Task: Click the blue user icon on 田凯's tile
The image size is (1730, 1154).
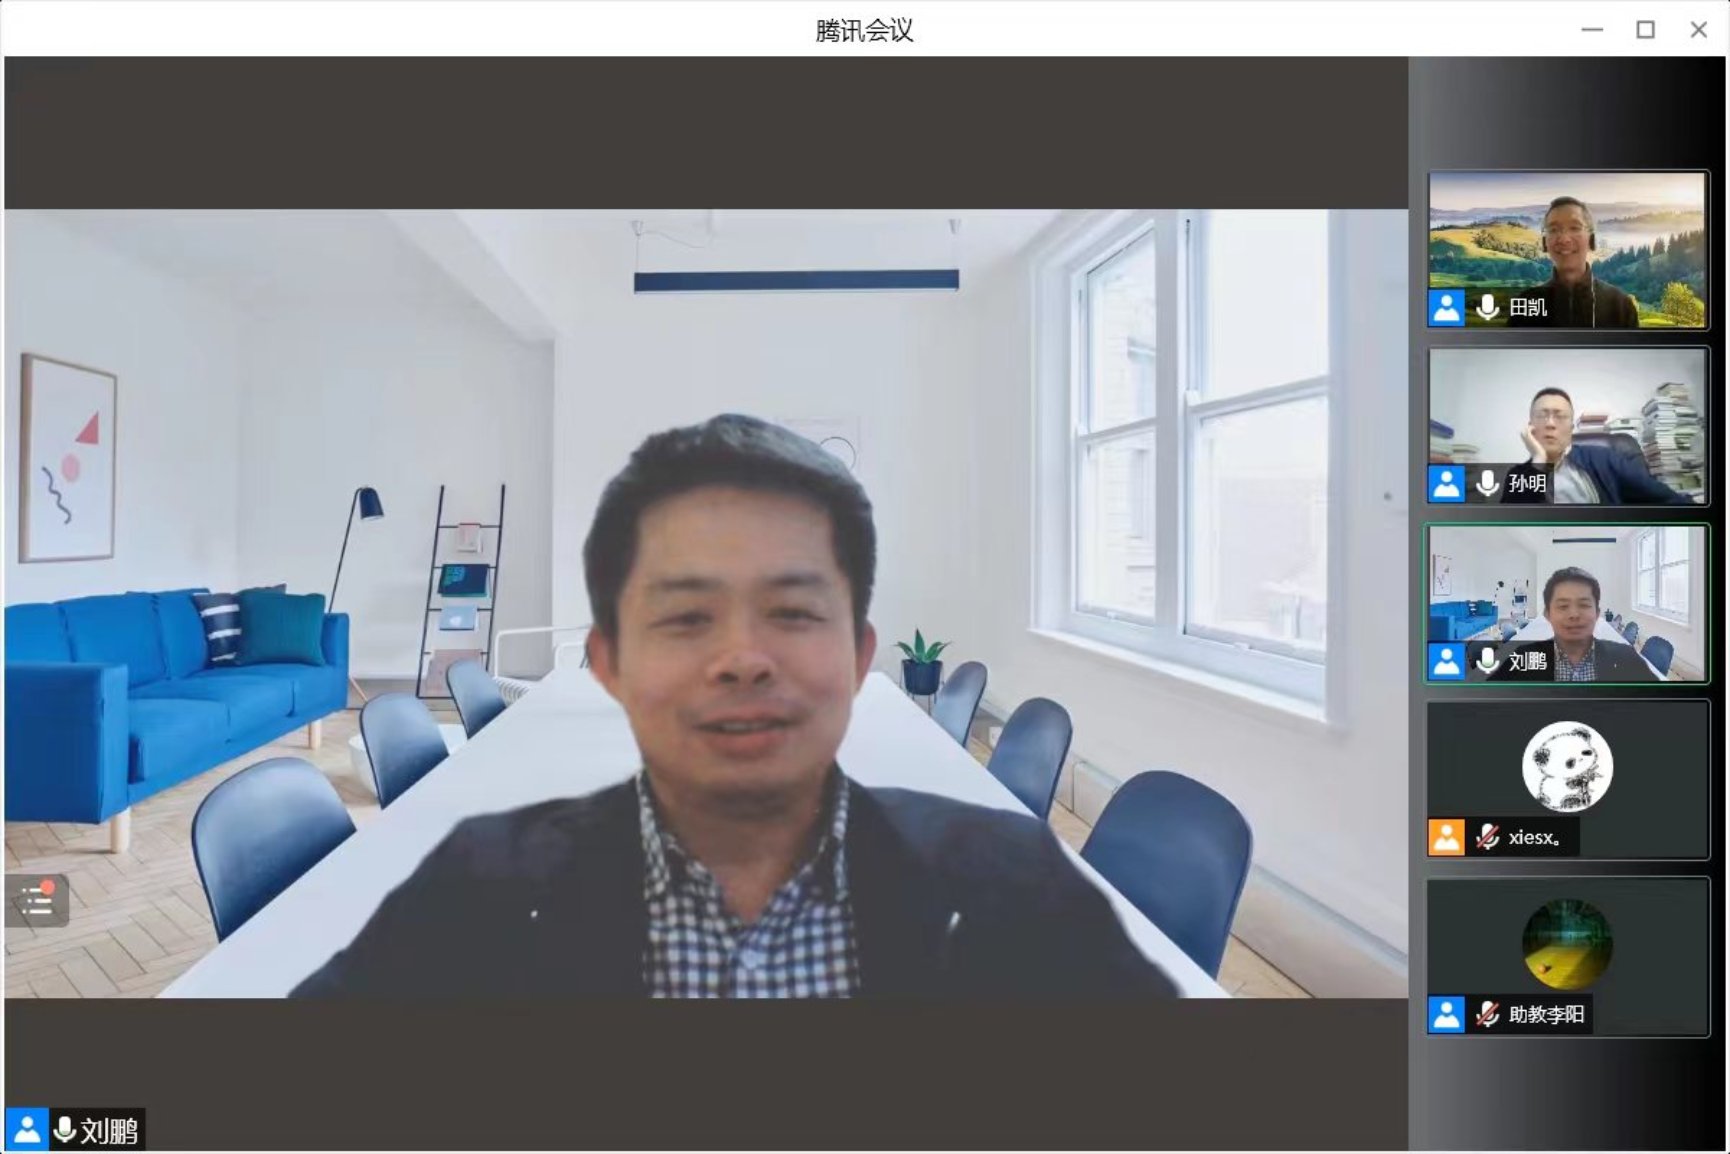Action: 1446,308
